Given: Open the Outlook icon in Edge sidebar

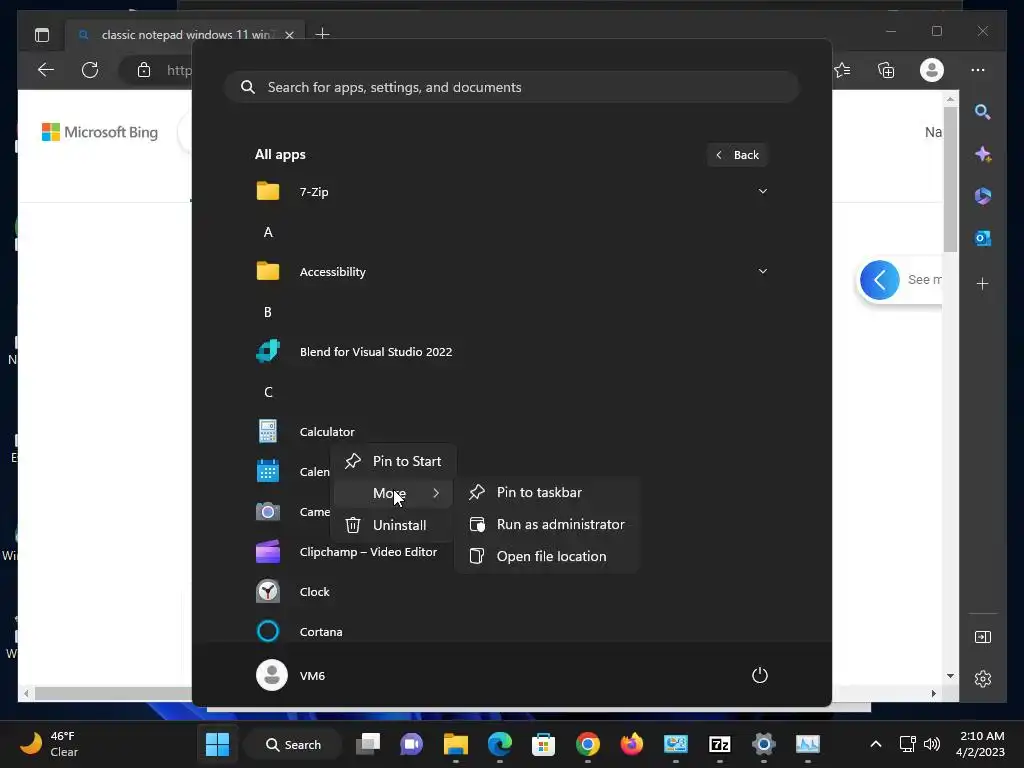Looking at the screenshot, I should tap(982, 238).
